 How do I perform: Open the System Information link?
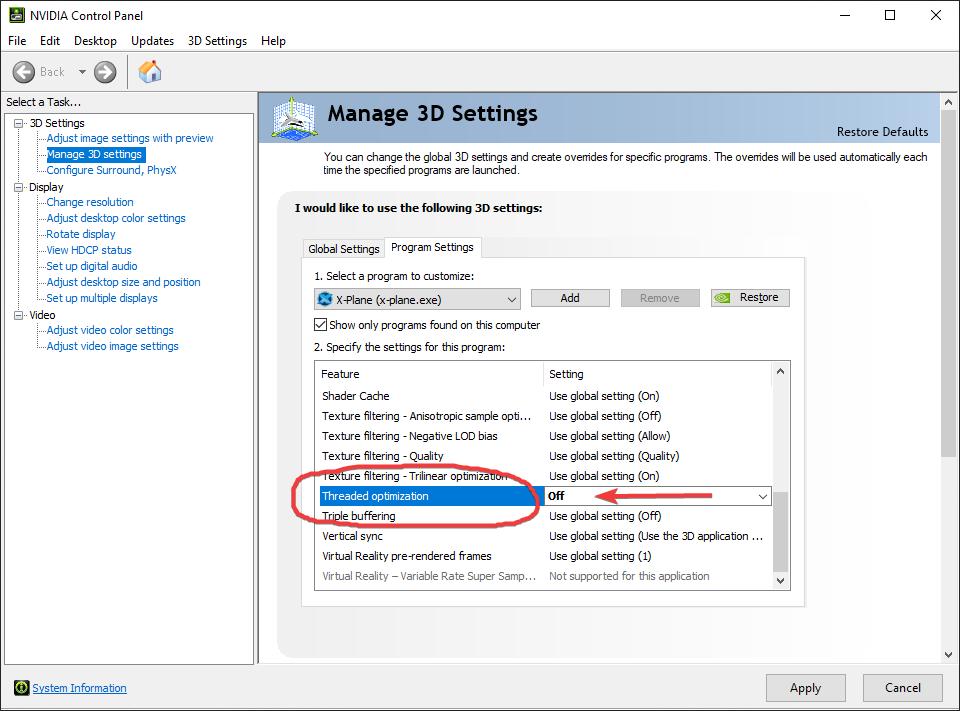point(80,688)
